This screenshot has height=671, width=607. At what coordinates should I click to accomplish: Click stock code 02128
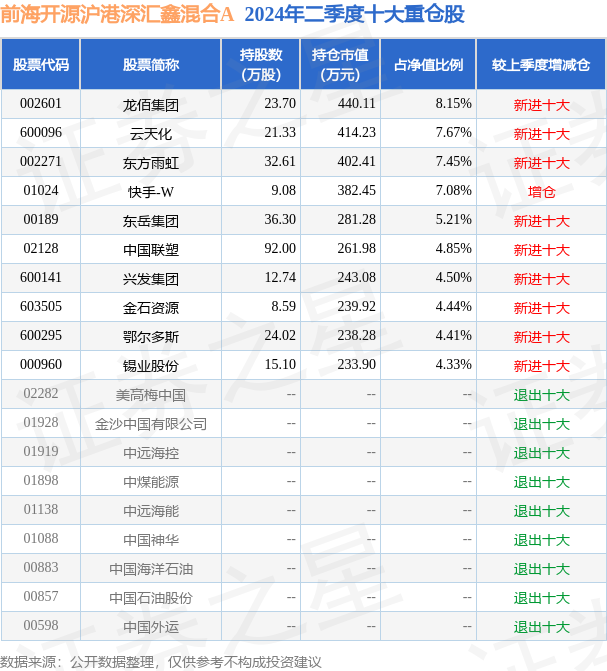pos(41,249)
